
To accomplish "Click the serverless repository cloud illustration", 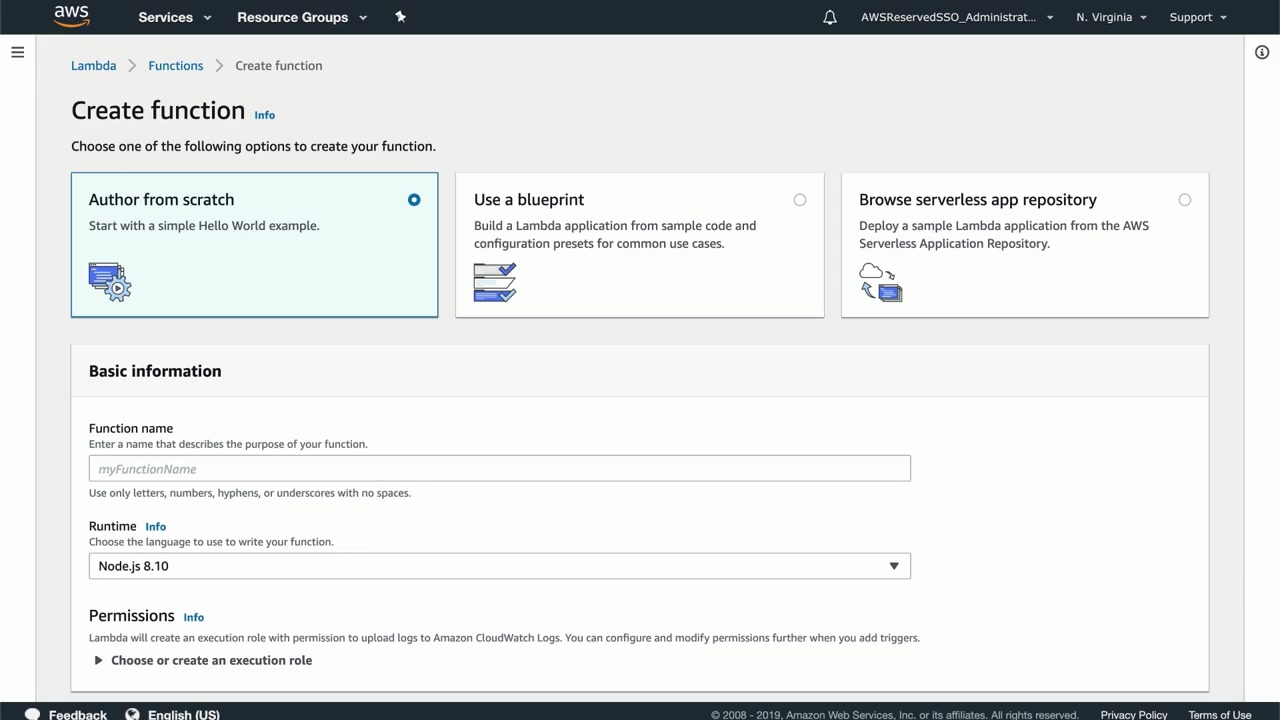I will [880, 282].
